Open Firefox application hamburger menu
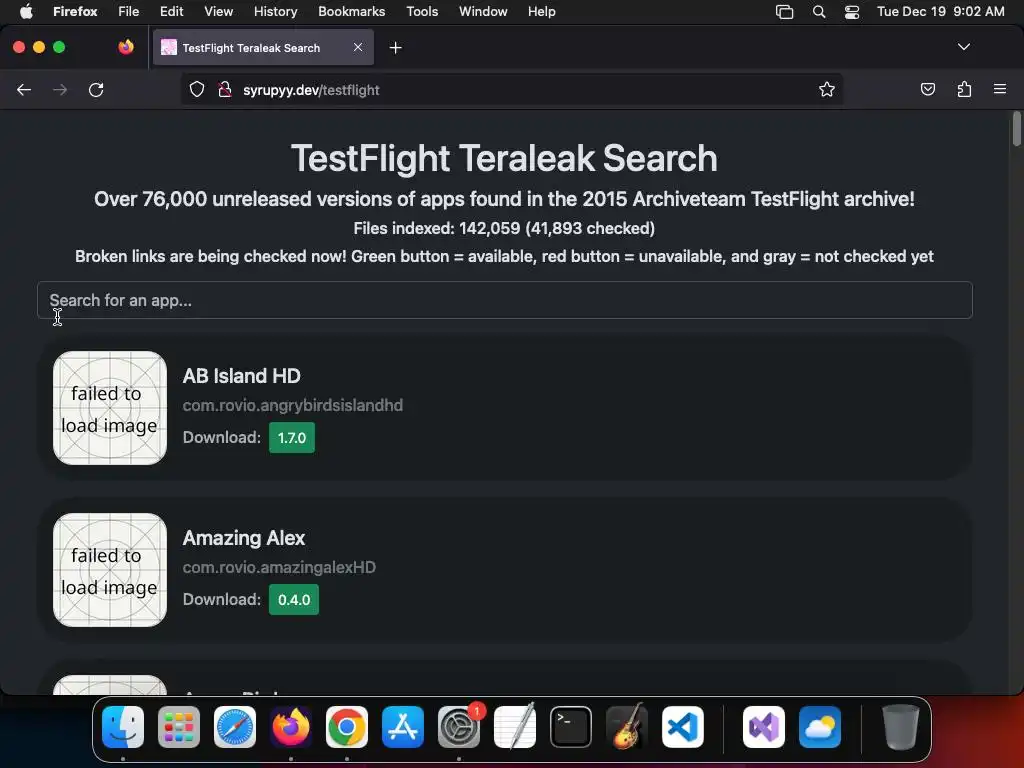This screenshot has width=1024, height=768. coord(1000,89)
